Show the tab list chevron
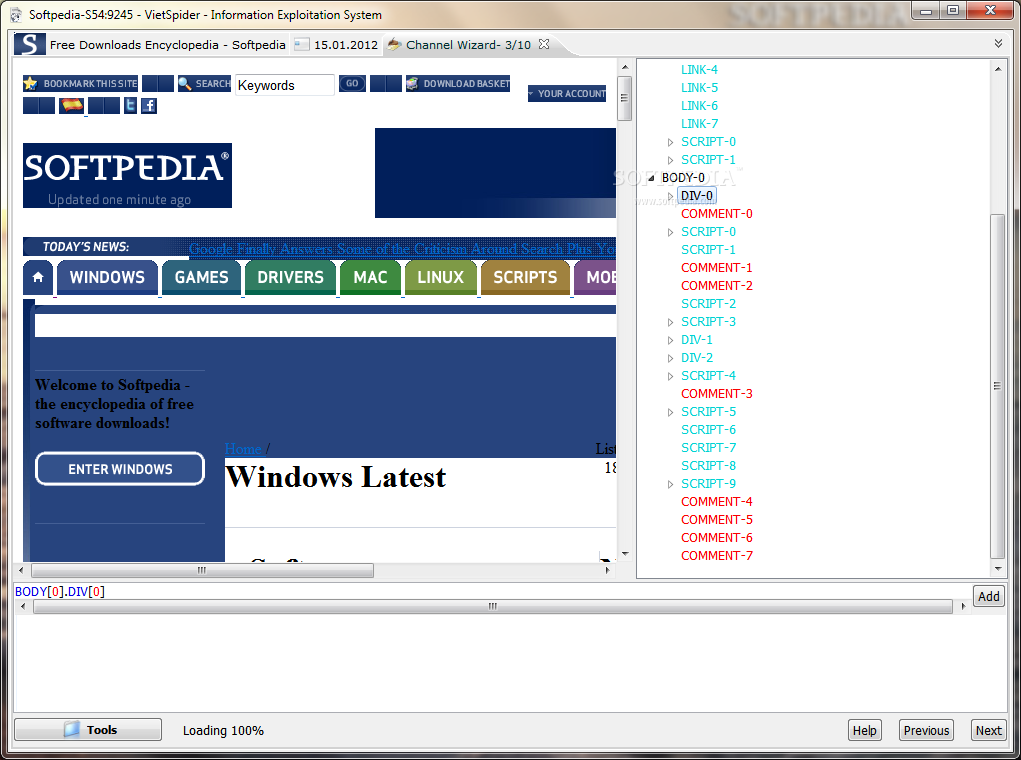 [x=998, y=44]
